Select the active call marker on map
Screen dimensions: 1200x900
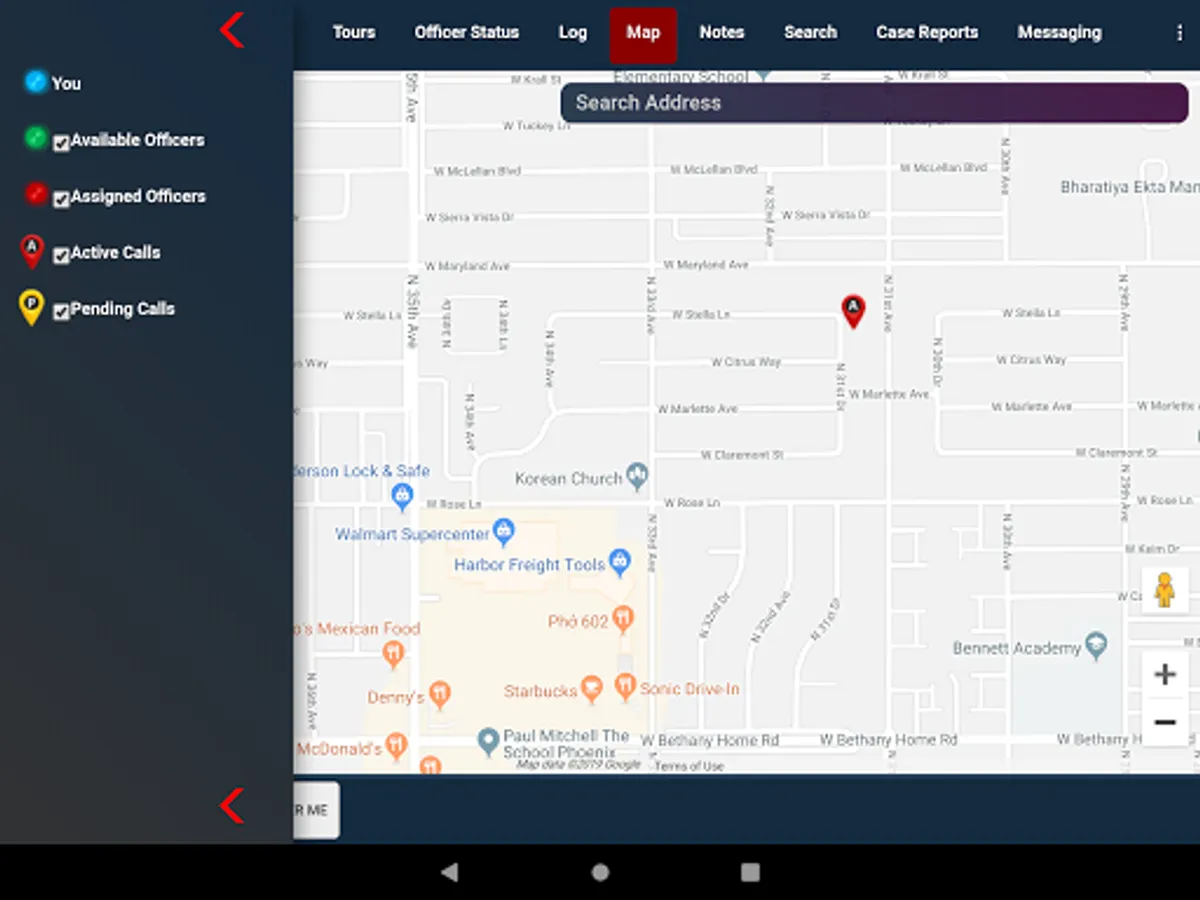853,311
